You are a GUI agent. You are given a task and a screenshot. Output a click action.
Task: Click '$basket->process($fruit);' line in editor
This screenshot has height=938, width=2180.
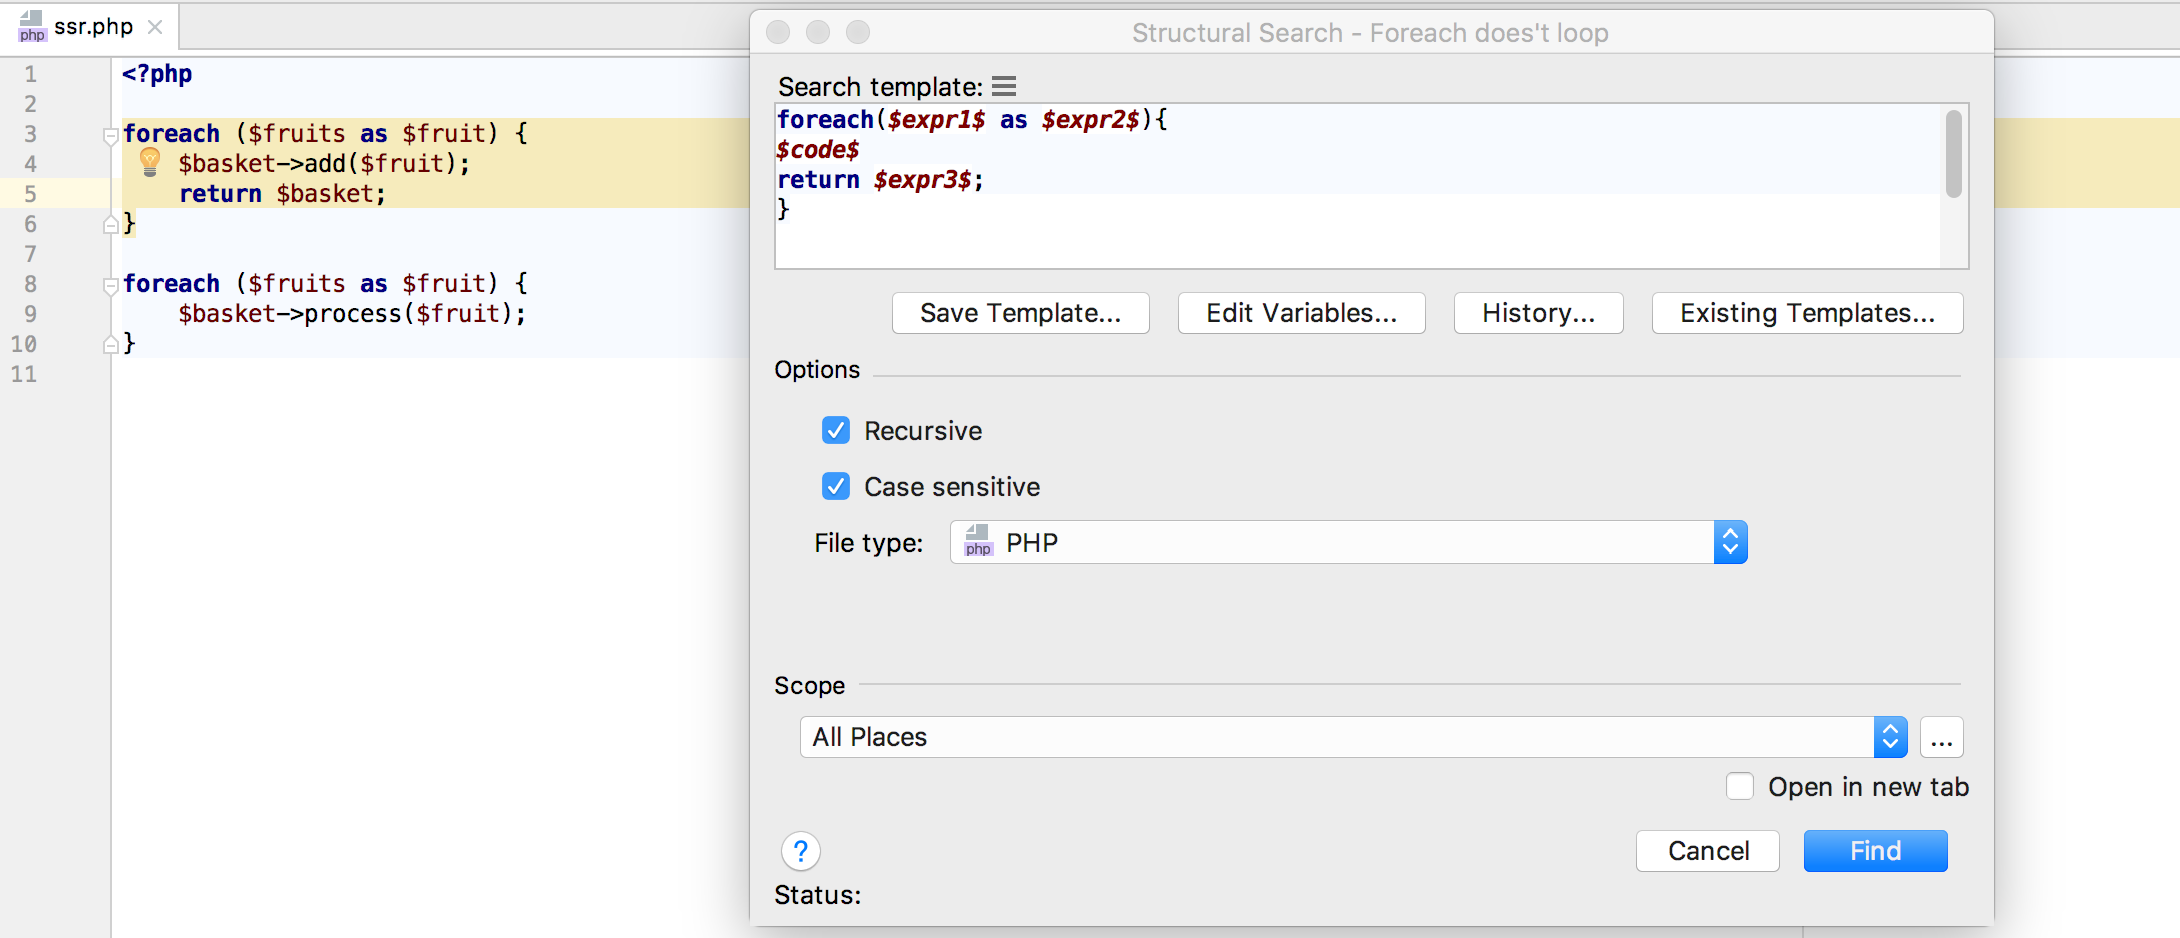point(352,314)
